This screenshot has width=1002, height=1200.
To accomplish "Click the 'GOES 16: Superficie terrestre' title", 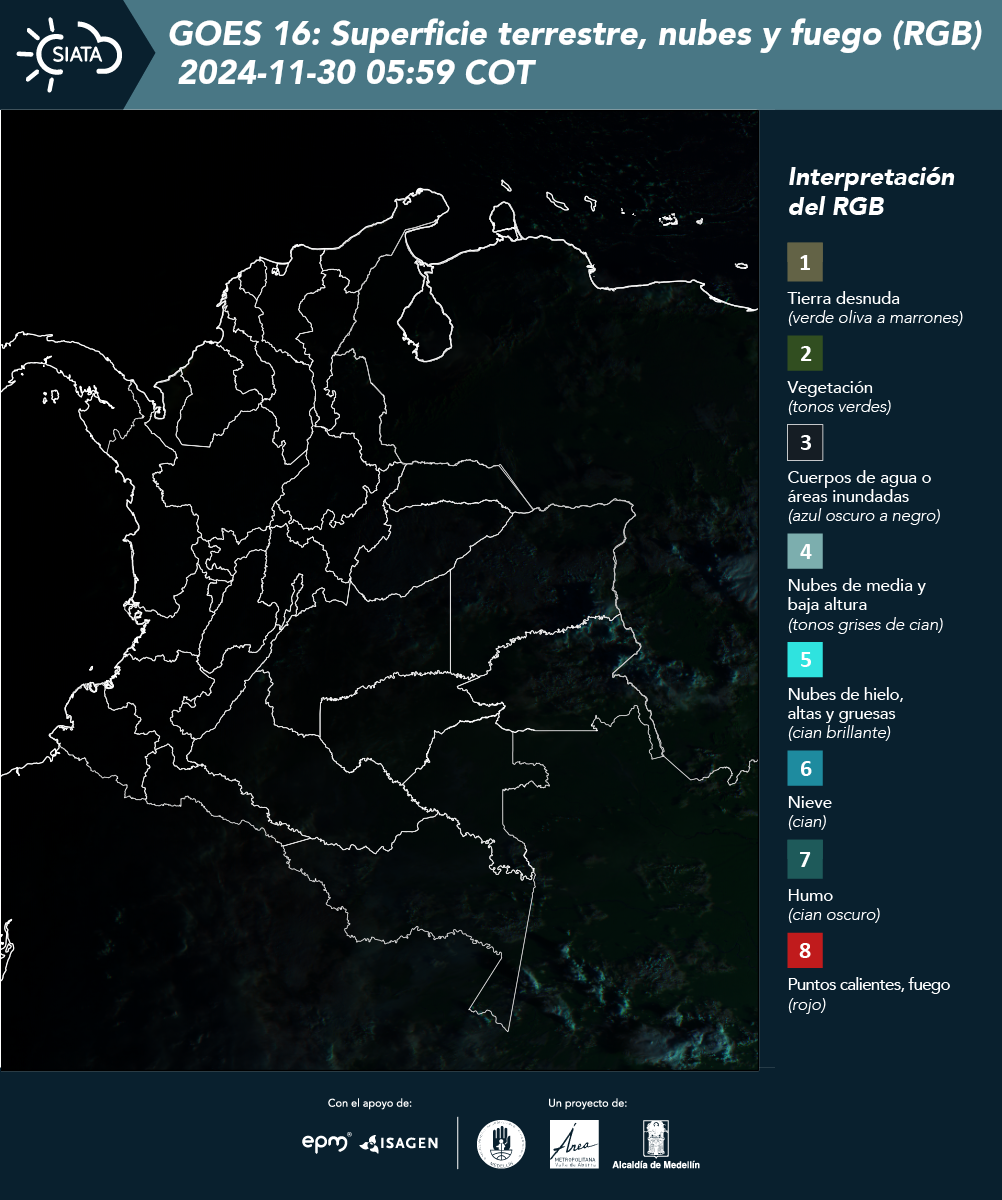I will point(576,35).
